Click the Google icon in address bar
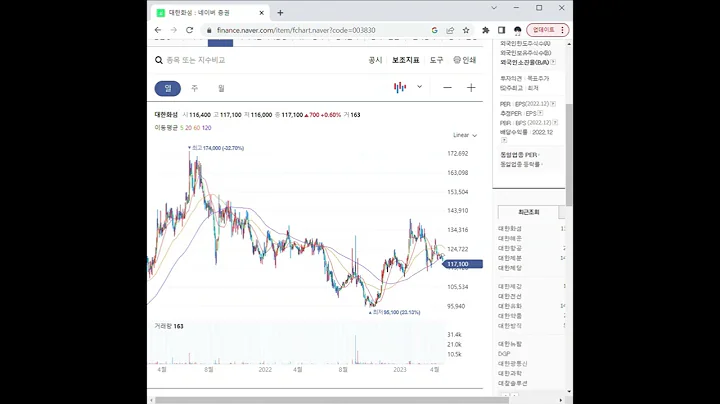 (x=434, y=30)
